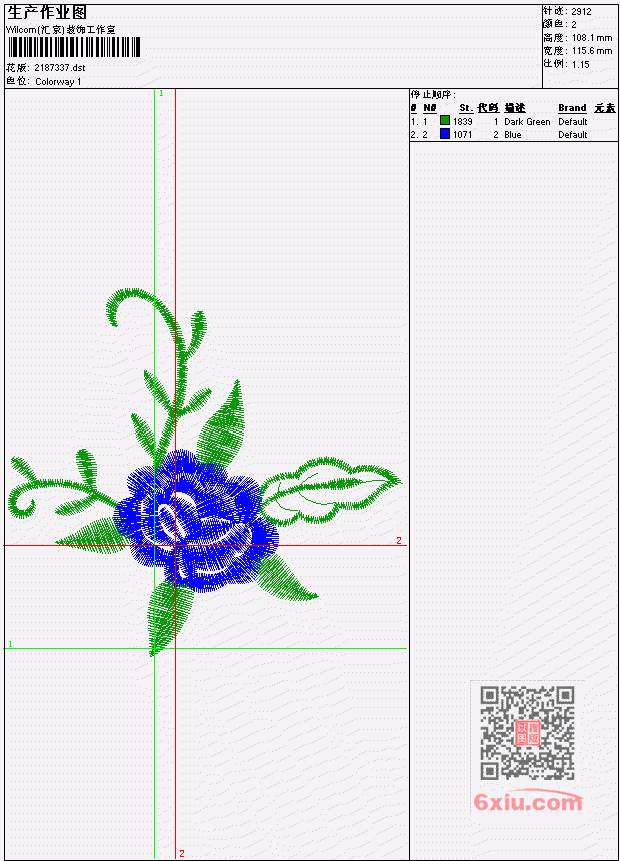Viewport: 620px width, 861px height.
Task: Click the "描述" column header
Action: (515, 108)
